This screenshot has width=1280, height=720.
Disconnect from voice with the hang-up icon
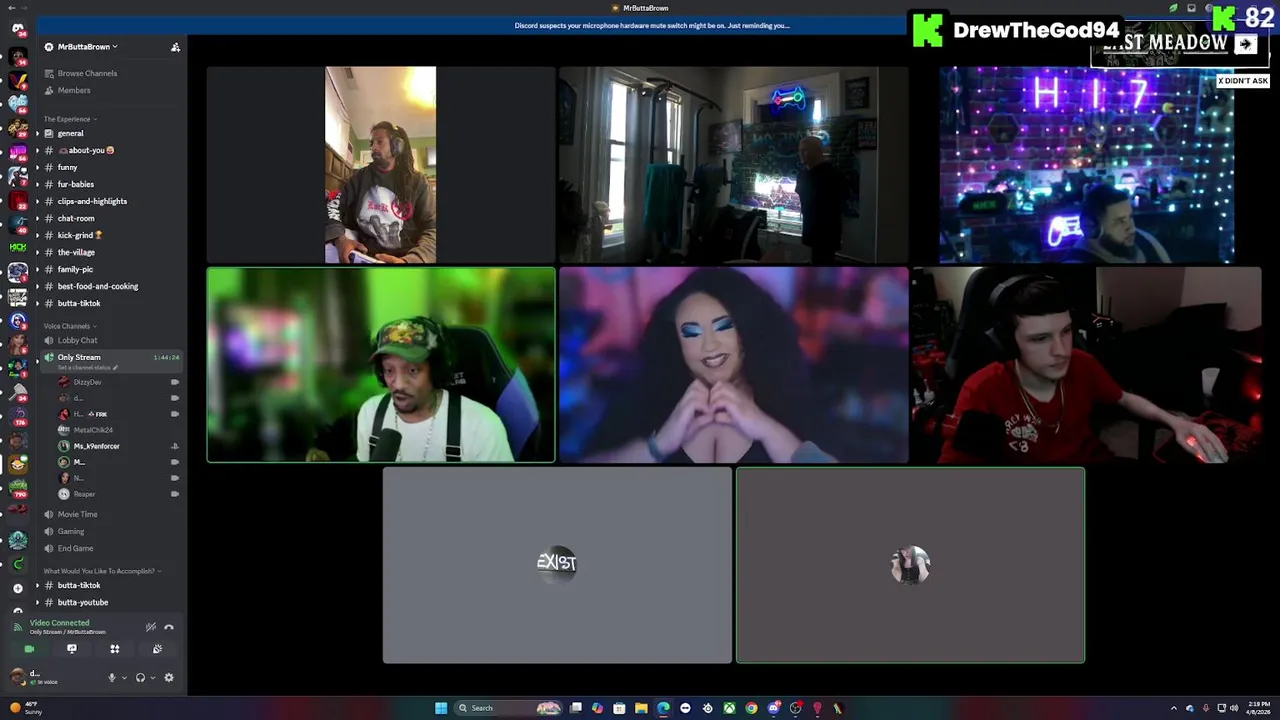(169, 627)
